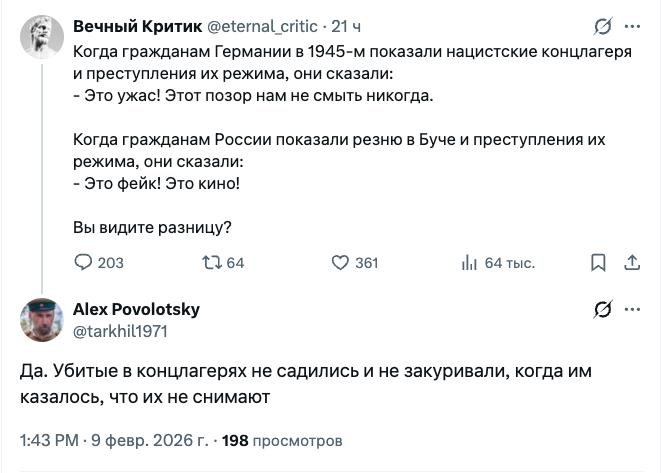661x473 pixels.
Task: Open Alex Povolotsky profile avatar
Action: (x=42, y=320)
